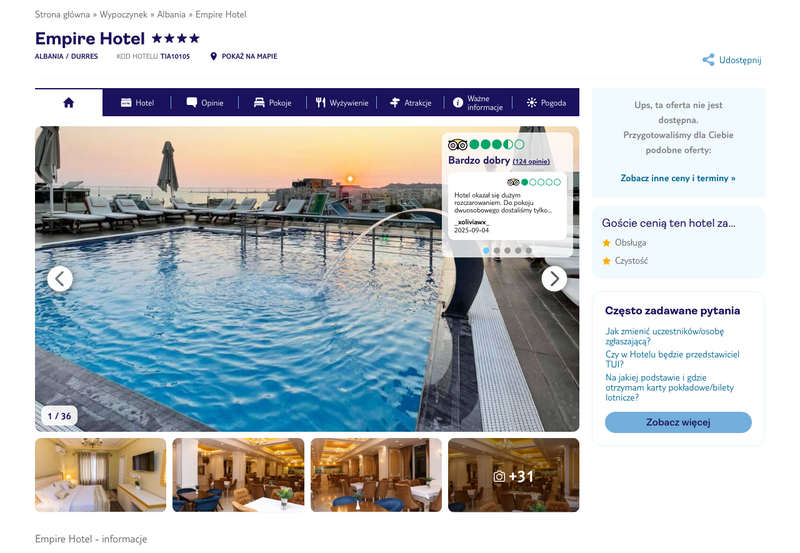This screenshot has width=800, height=553.
Task: Show next photo with right arrow
Action: point(554,279)
